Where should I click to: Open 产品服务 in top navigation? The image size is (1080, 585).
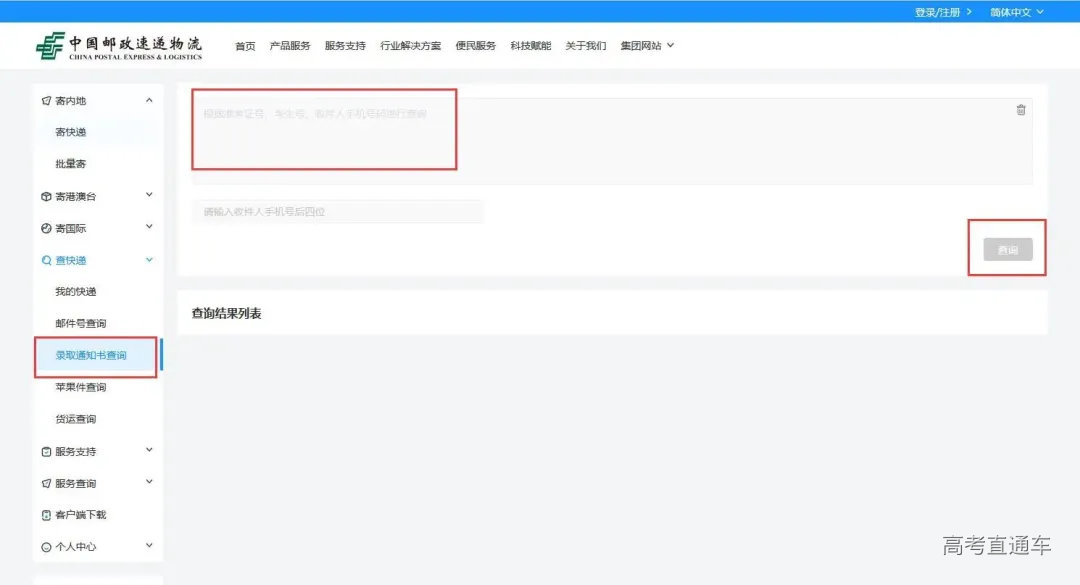(x=290, y=46)
